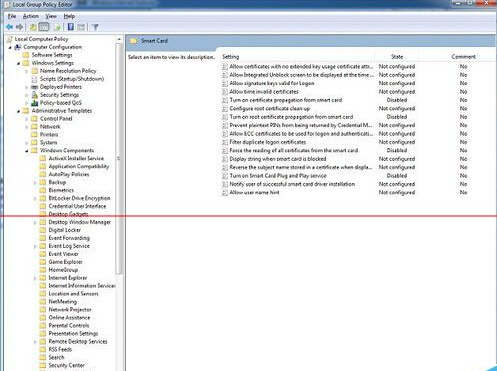This screenshot has height=371, width=497.
Task: Sort by the State column header
Action: point(397,57)
